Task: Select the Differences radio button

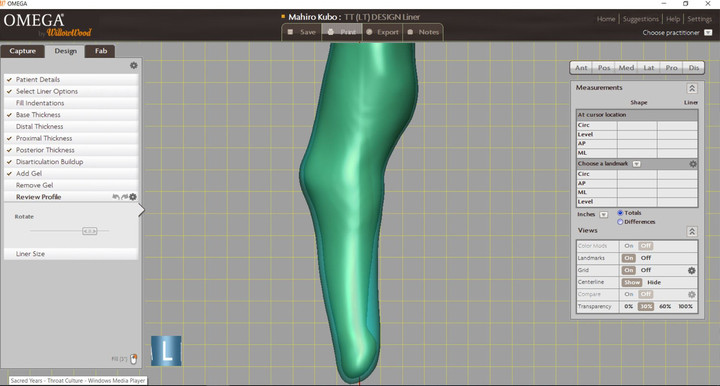Action: pyautogui.click(x=620, y=222)
